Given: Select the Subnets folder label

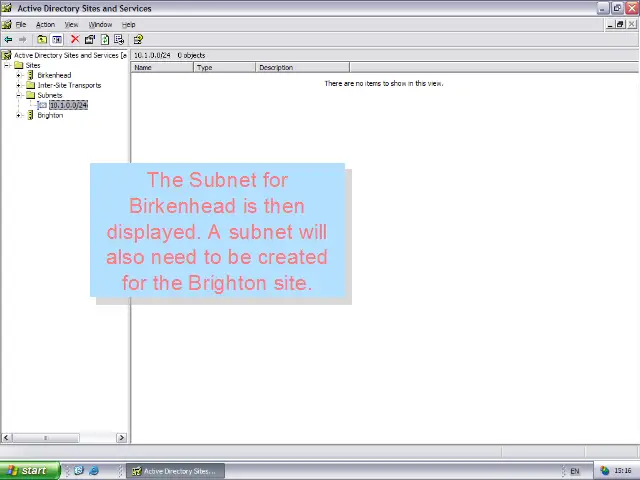Looking at the screenshot, I should pyautogui.click(x=50, y=95).
